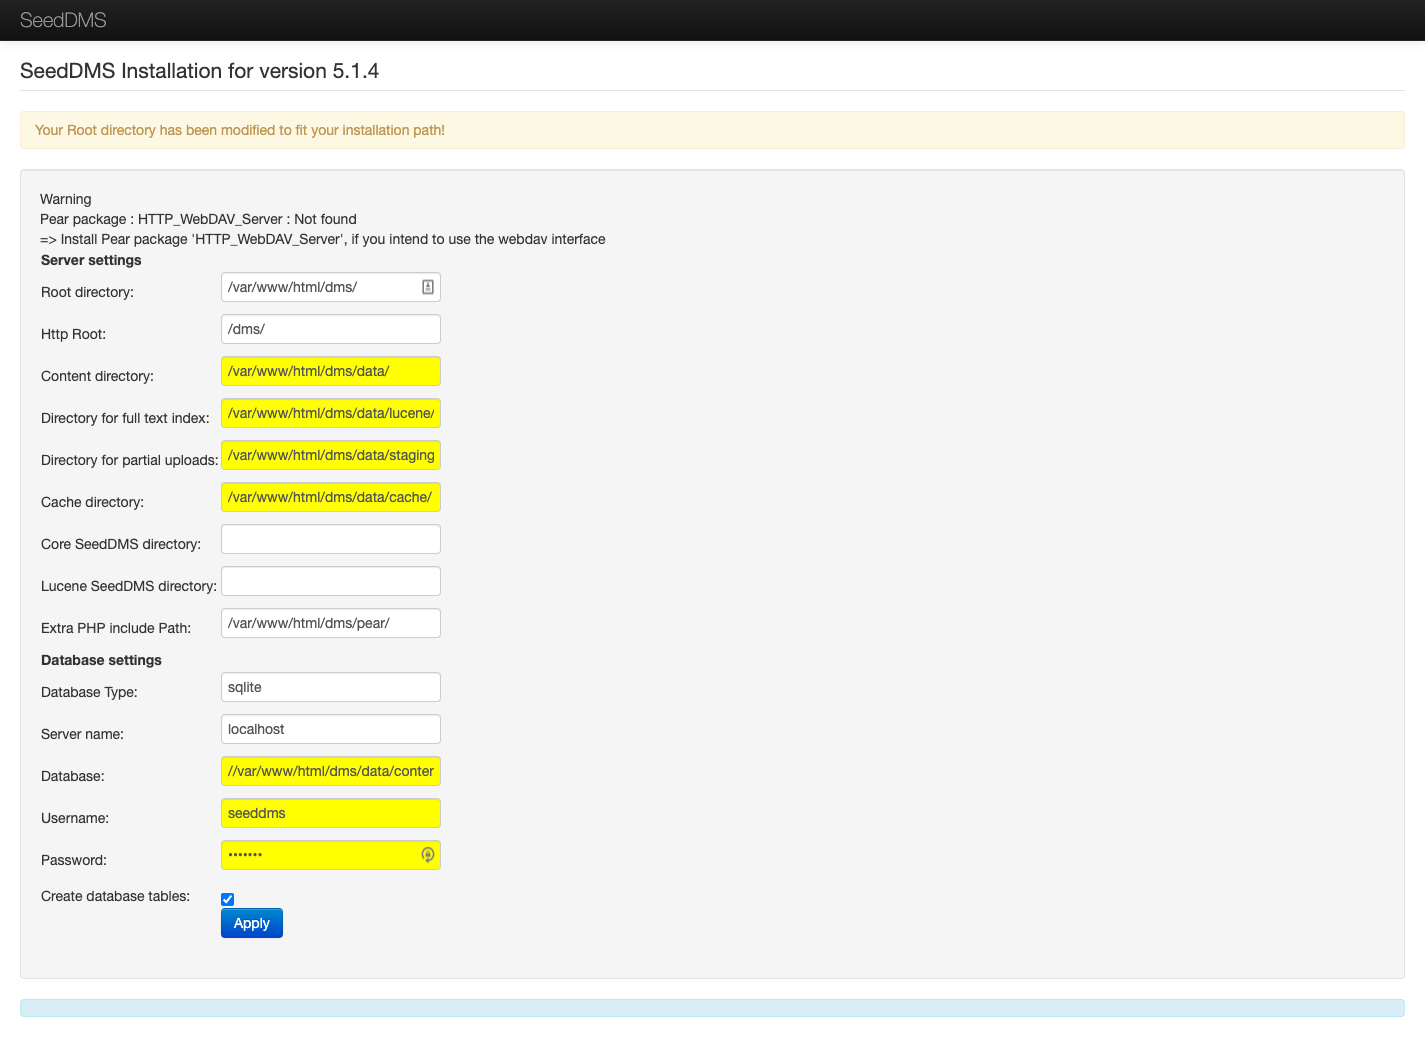Click the SeedDMS logo in the header bar
The image size is (1425, 1037).
63,20
